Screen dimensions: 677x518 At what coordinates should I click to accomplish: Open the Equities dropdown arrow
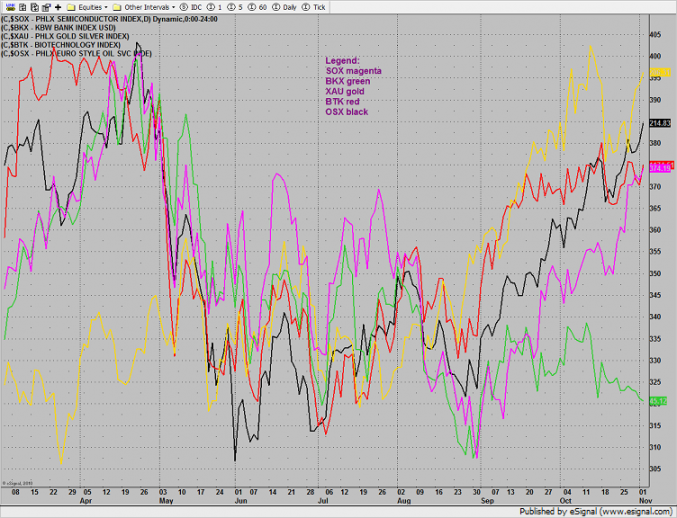(106, 7)
